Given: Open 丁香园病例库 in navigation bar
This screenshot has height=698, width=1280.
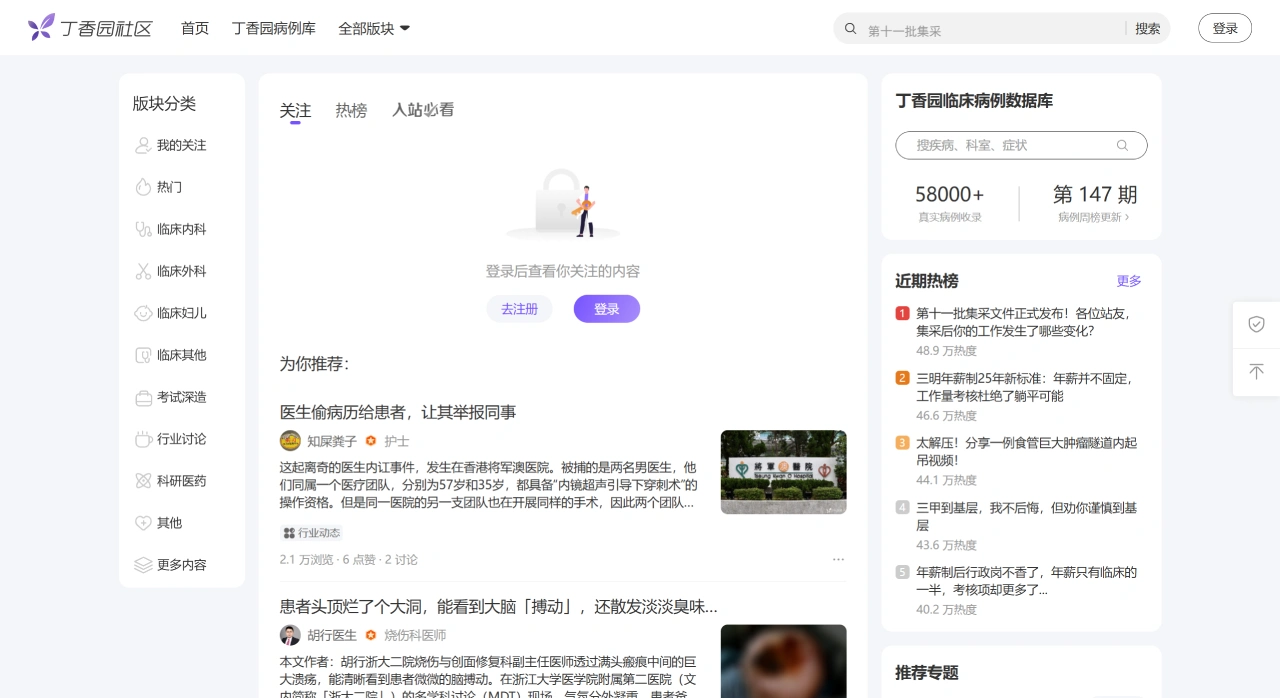Looking at the screenshot, I should tap(274, 28).
